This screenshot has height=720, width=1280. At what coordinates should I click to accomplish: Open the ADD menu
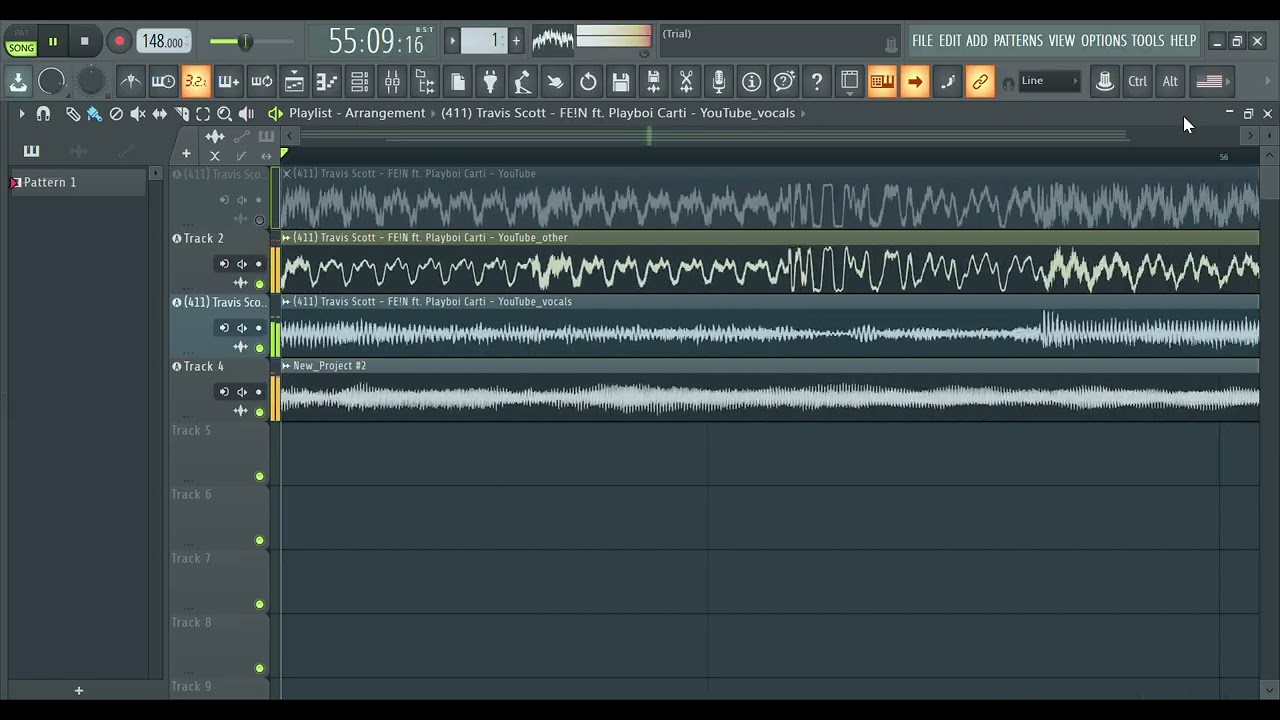pos(977,41)
